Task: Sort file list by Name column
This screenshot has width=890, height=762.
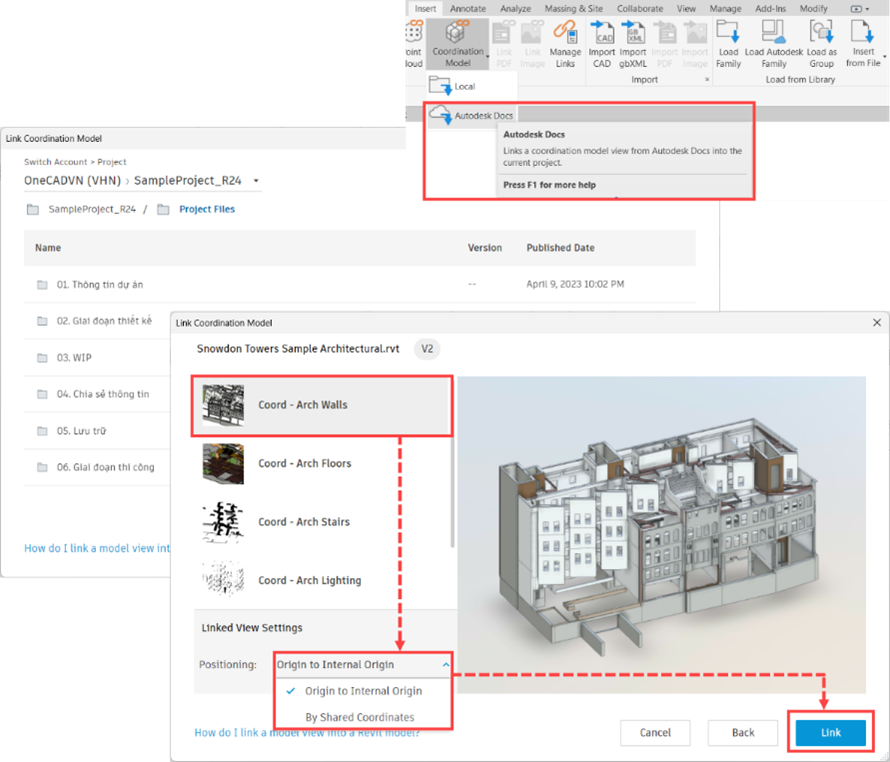Action: [x=48, y=248]
